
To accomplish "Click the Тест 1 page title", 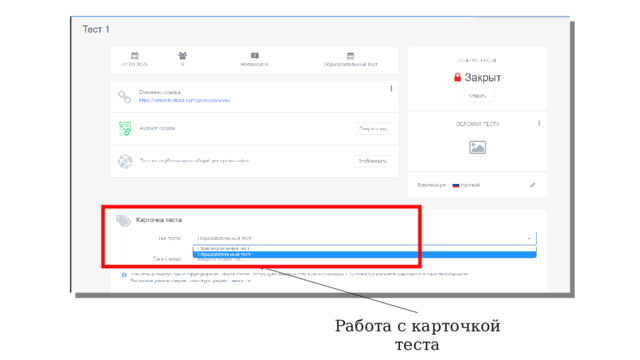I will coord(96,29).
